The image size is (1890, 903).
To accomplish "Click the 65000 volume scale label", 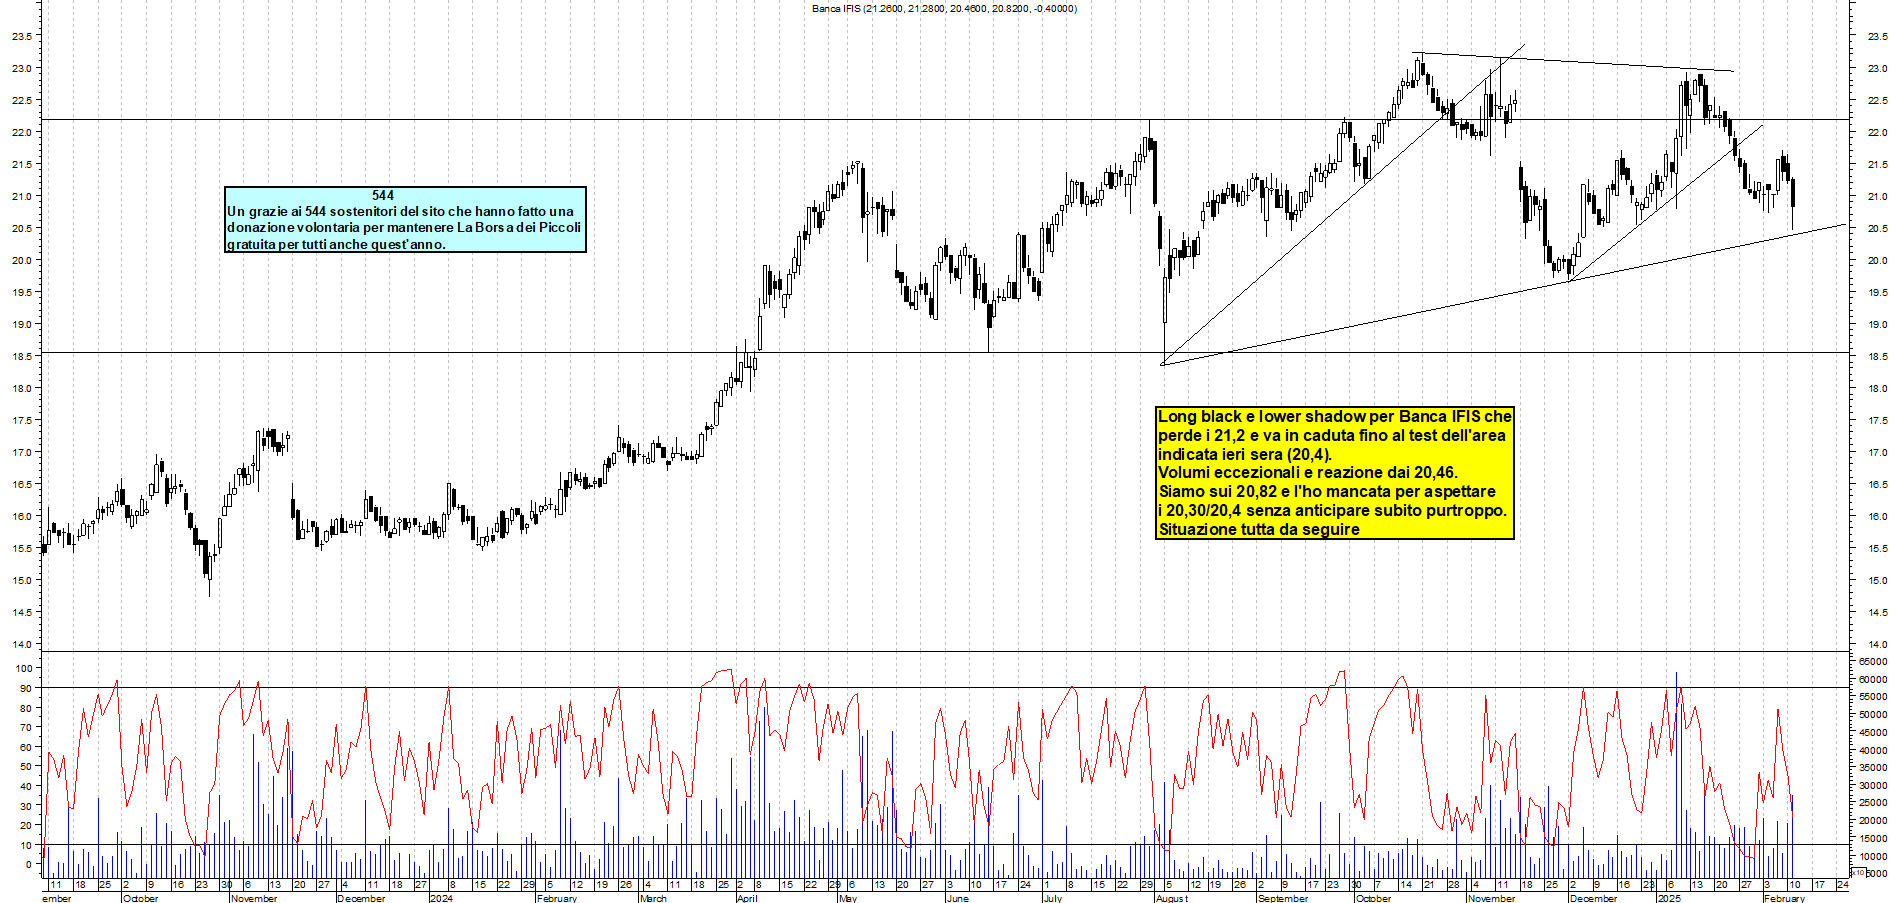I will (1873, 661).
